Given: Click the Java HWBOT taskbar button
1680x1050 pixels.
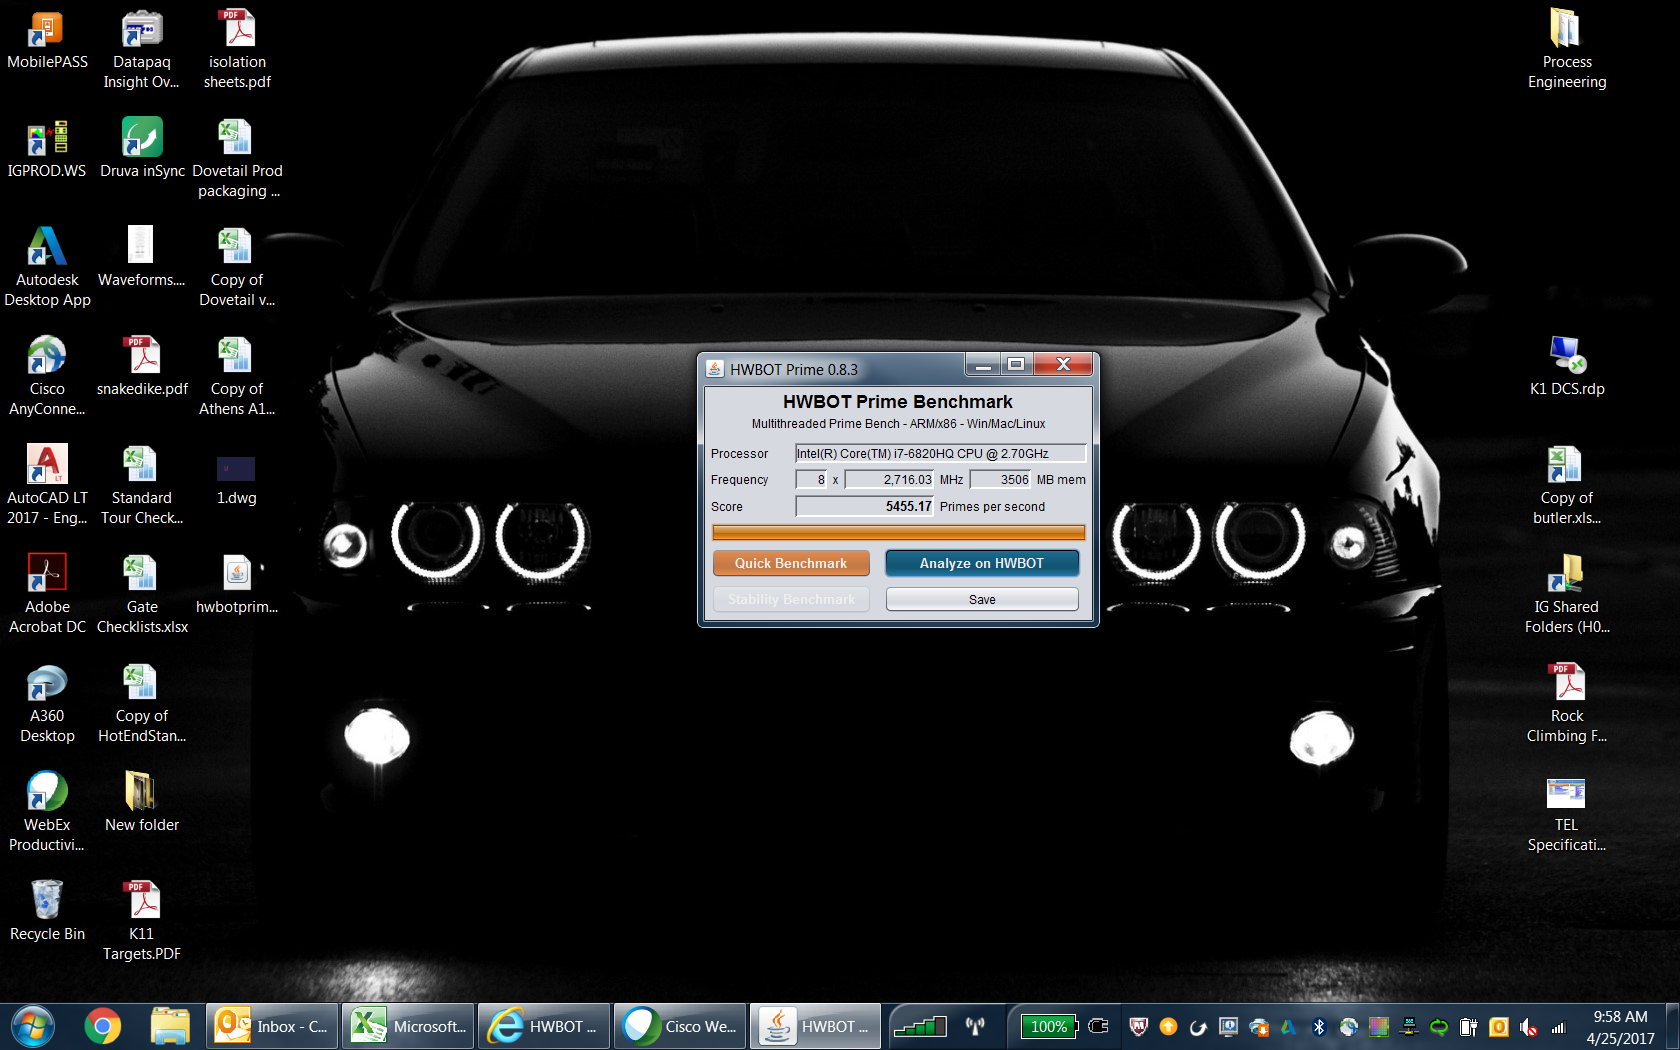Looking at the screenshot, I should [x=816, y=1026].
